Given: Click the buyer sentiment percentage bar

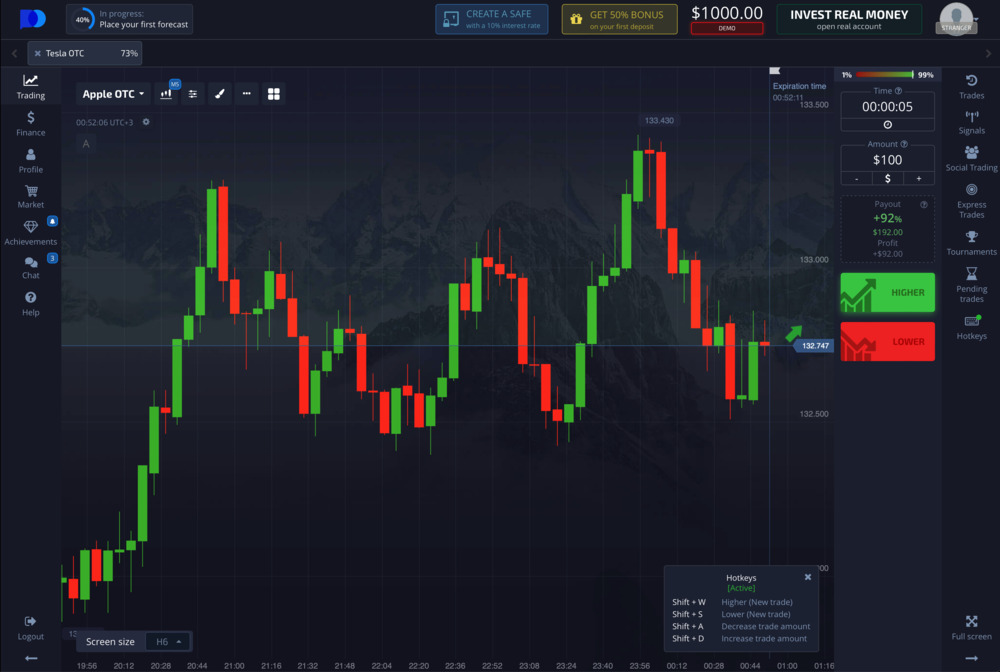Looking at the screenshot, I should (885, 74).
